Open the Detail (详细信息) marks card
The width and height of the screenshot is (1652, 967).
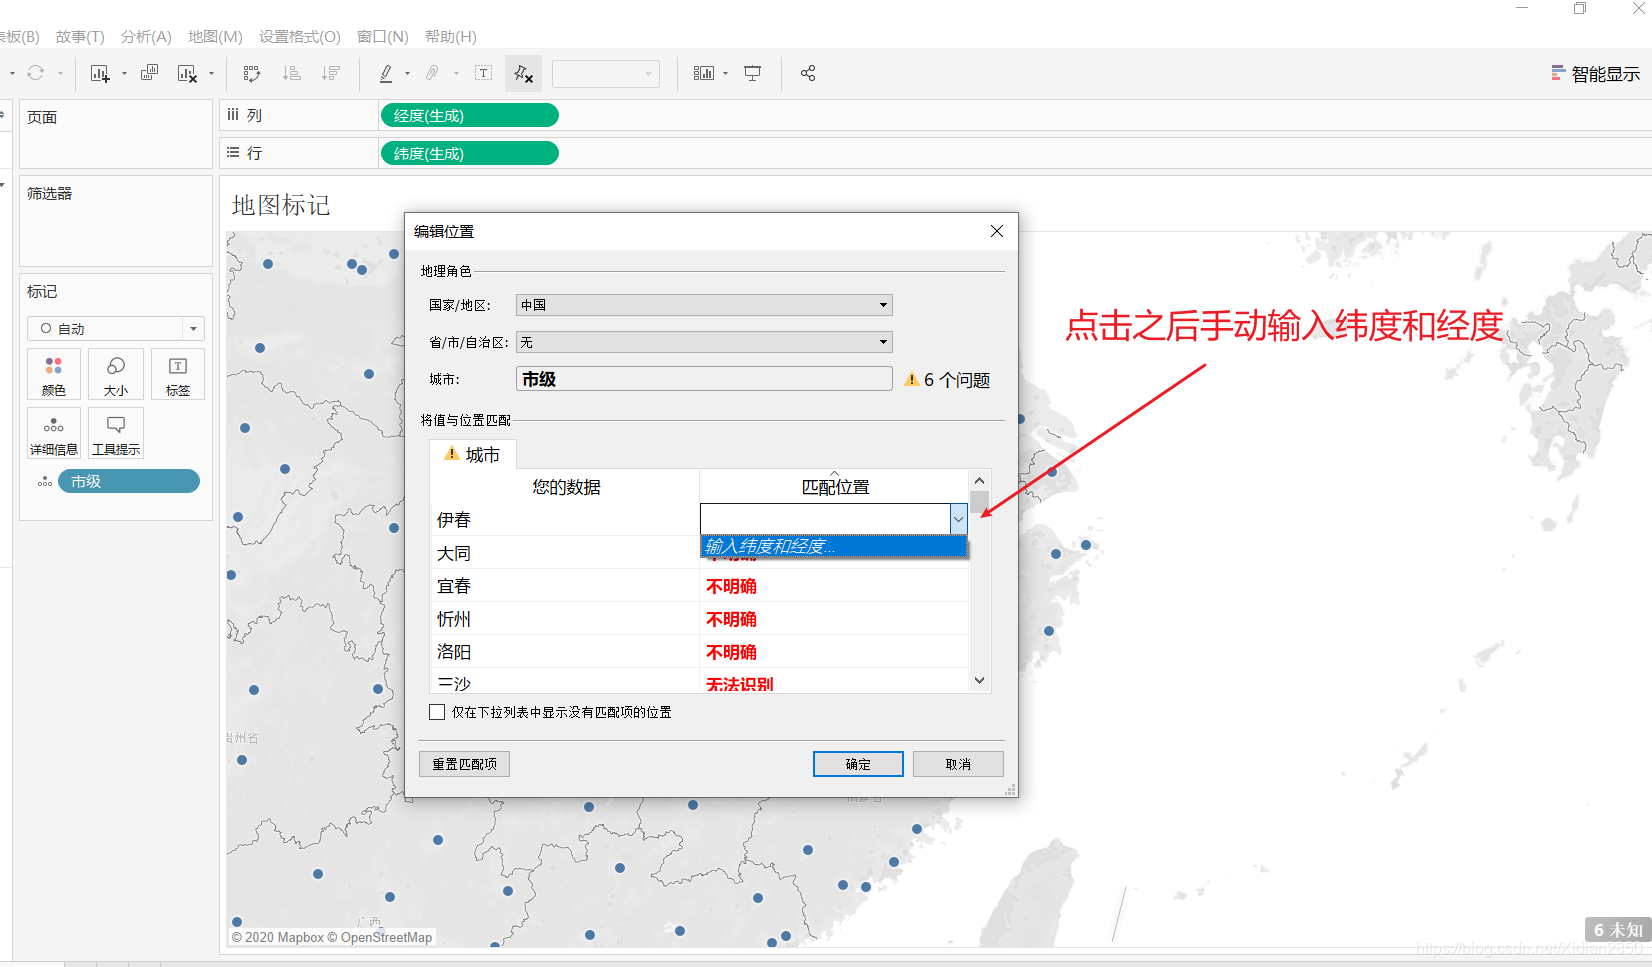click(54, 433)
